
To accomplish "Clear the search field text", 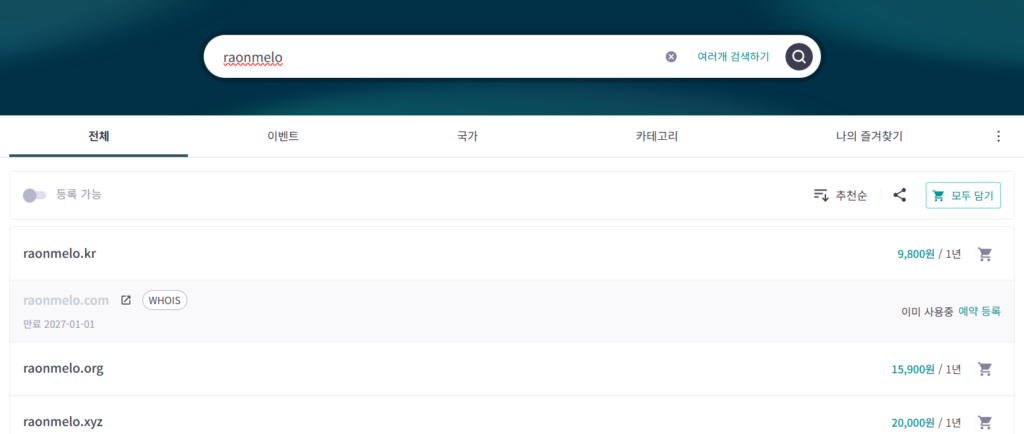I will pyautogui.click(x=671, y=57).
